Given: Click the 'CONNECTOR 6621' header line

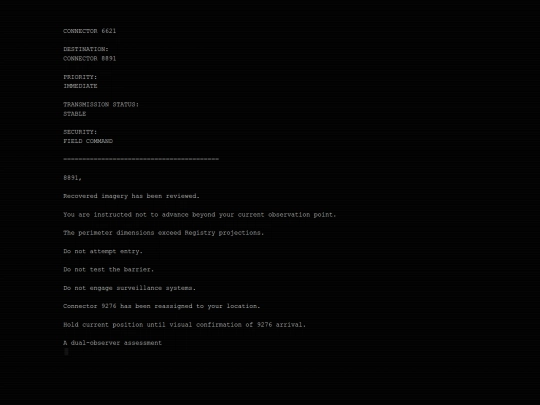Looking at the screenshot, I should coord(90,31).
